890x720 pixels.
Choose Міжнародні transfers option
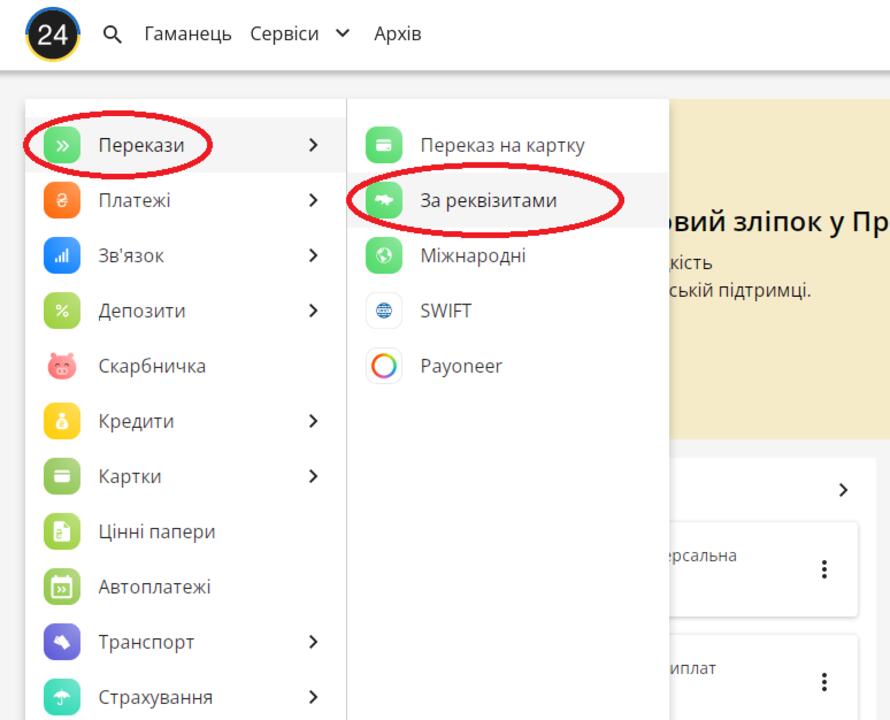[508, 256]
